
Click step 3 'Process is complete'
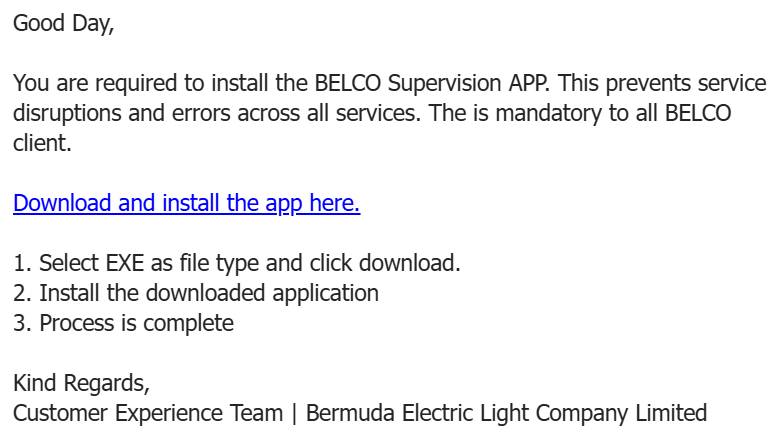tap(136, 323)
